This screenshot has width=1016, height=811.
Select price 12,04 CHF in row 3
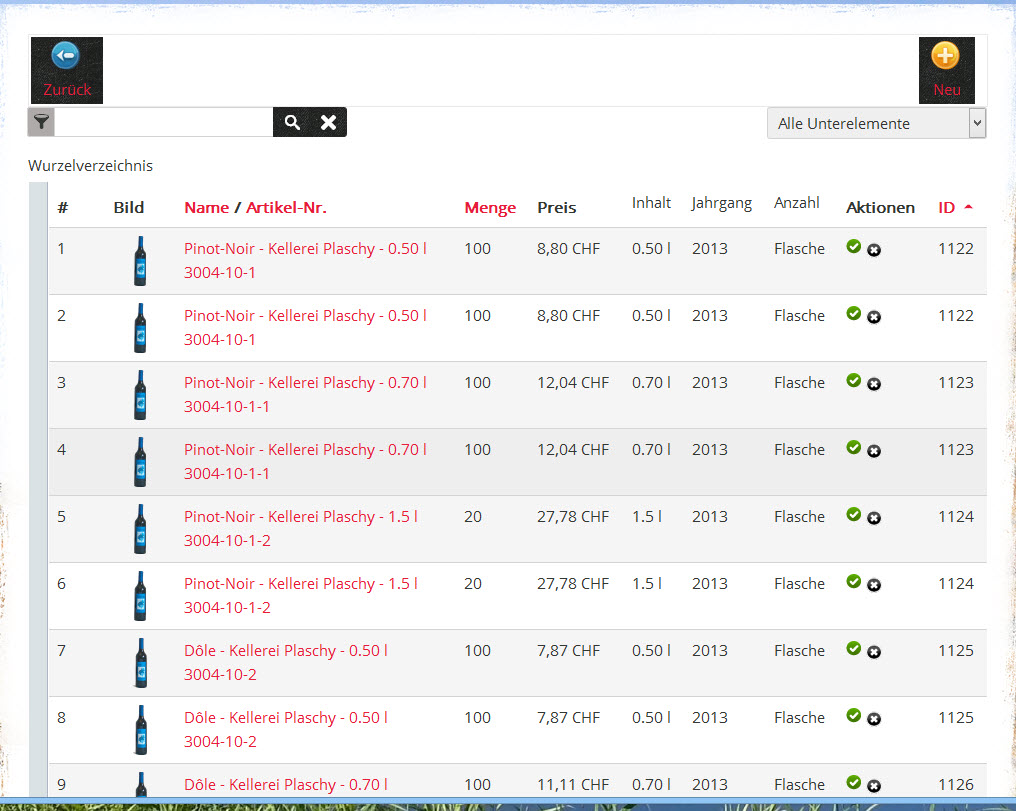point(573,383)
